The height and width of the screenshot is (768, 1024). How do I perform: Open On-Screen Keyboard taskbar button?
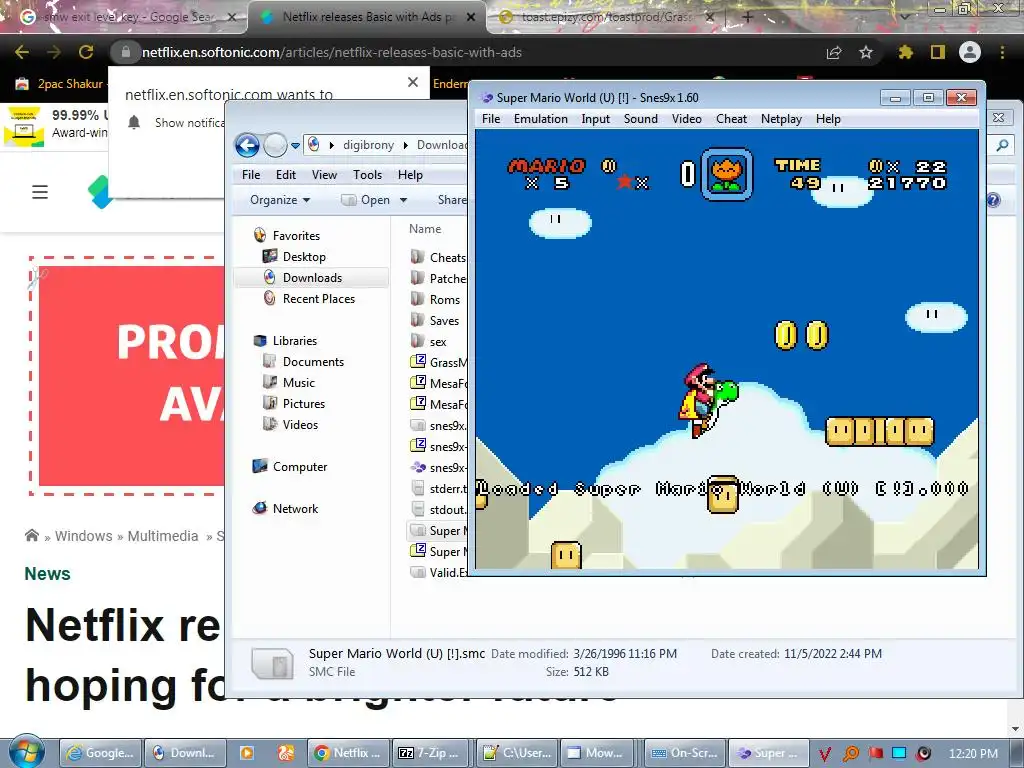click(685, 753)
